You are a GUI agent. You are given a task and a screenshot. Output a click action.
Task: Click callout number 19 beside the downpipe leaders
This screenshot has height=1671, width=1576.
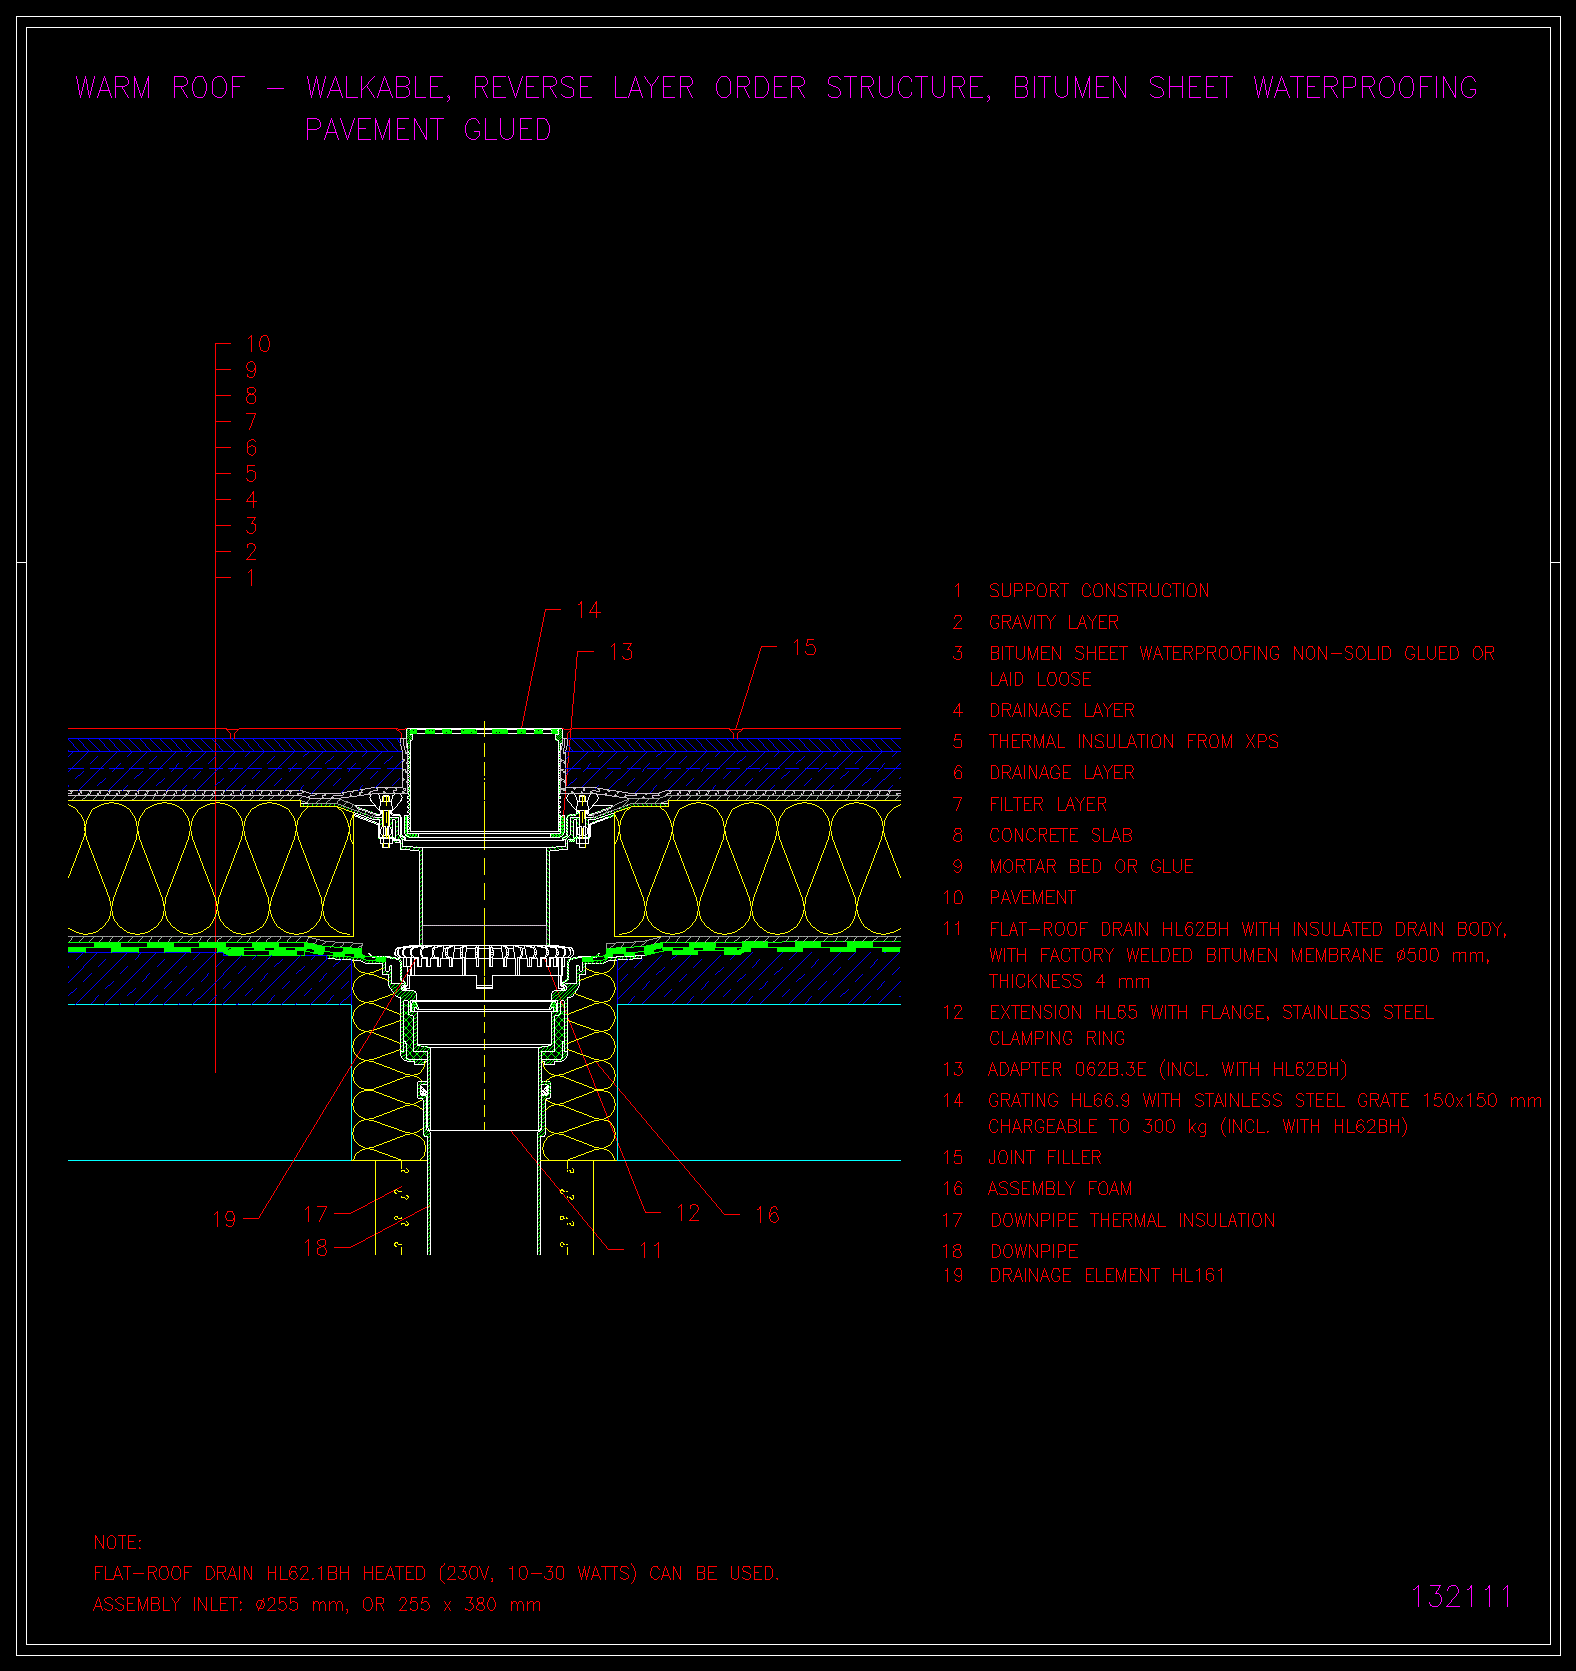tap(225, 1219)
